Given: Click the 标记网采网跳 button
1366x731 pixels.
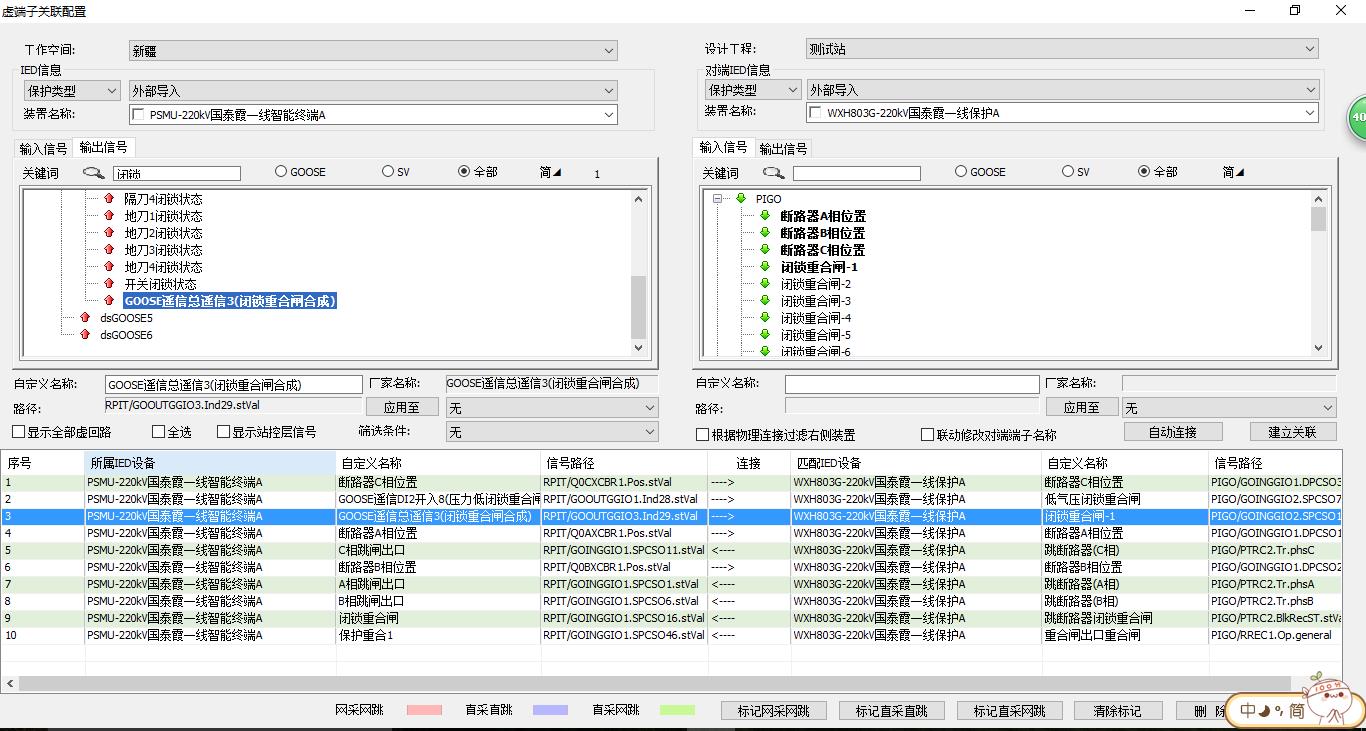Looking at the screenshot, I should pyautogui.click(x=773, y=711).
